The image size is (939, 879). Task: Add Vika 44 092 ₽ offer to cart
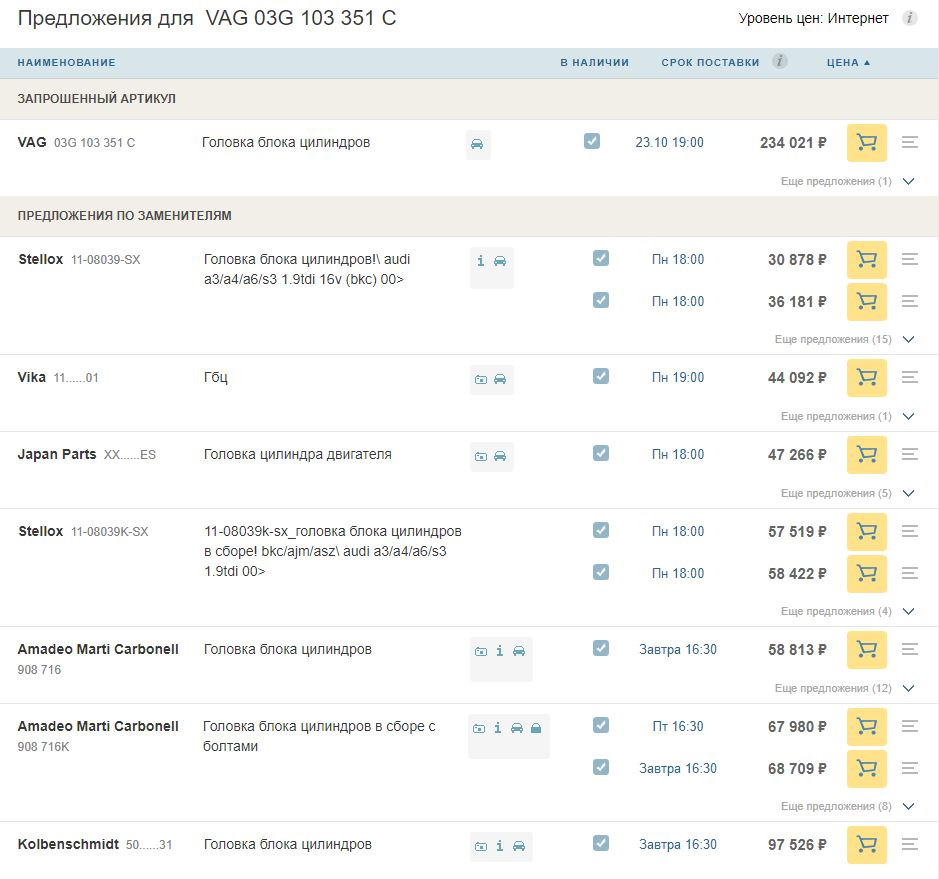click(867, 377)
